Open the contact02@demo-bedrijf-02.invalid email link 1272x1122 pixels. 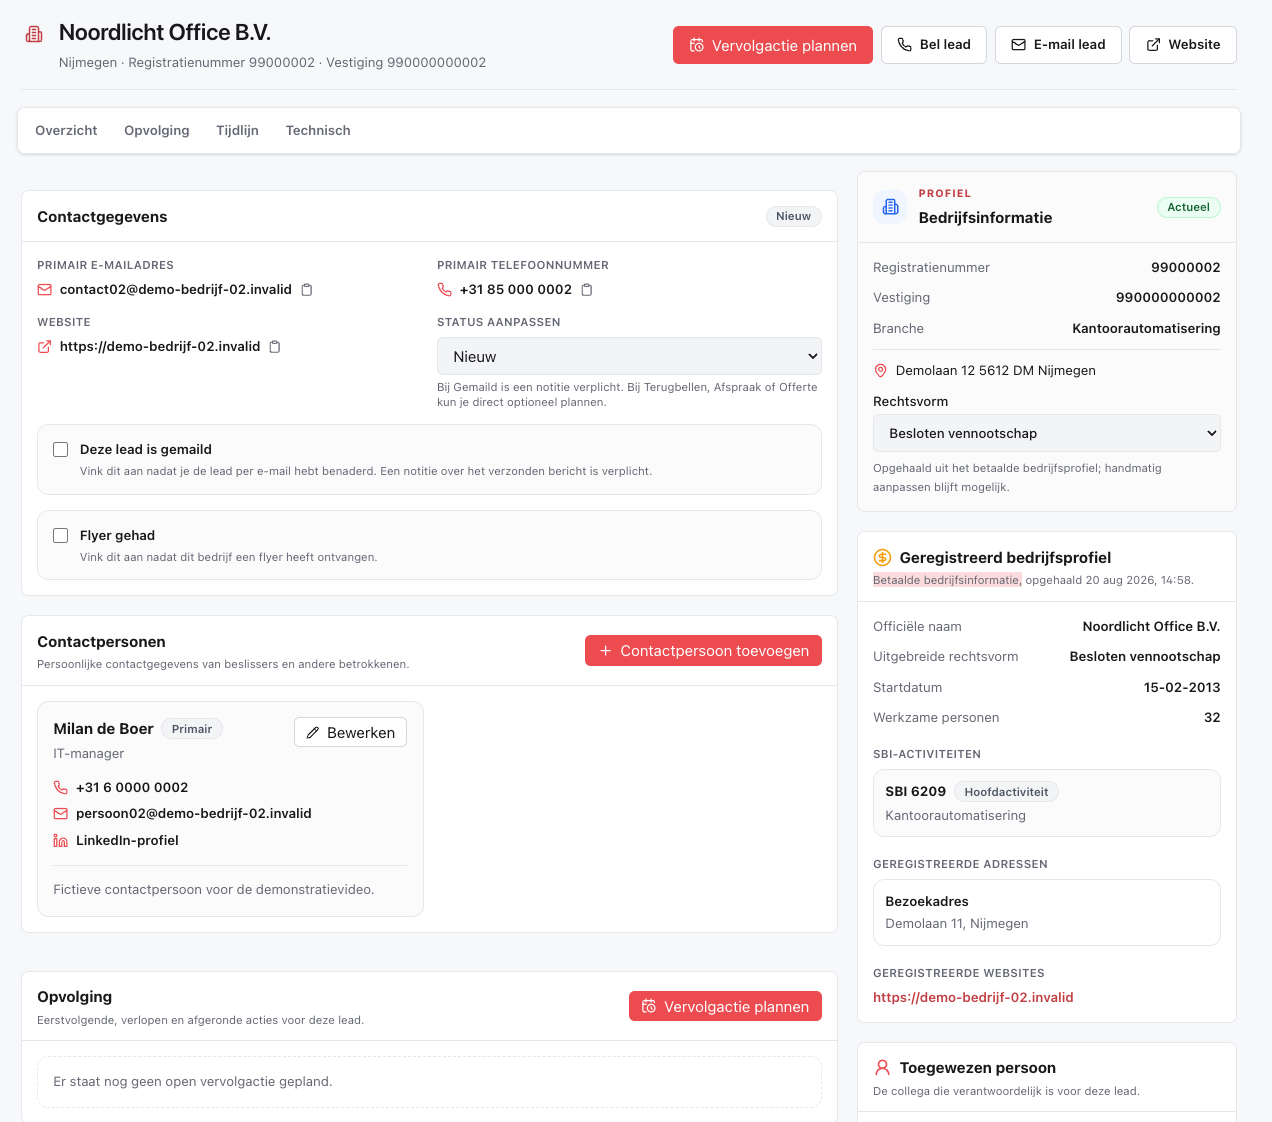click(x=176, y=290)
